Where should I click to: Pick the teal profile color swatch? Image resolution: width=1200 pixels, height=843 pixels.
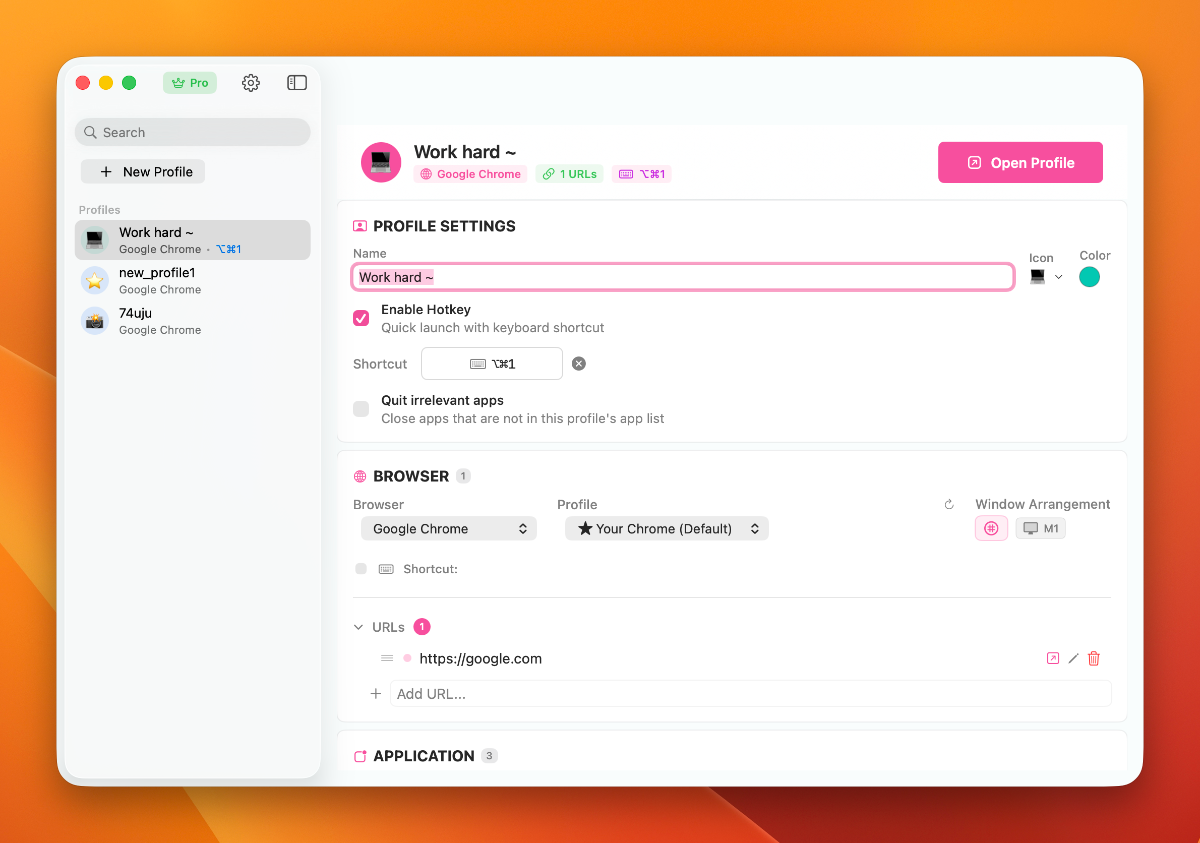1089,277
